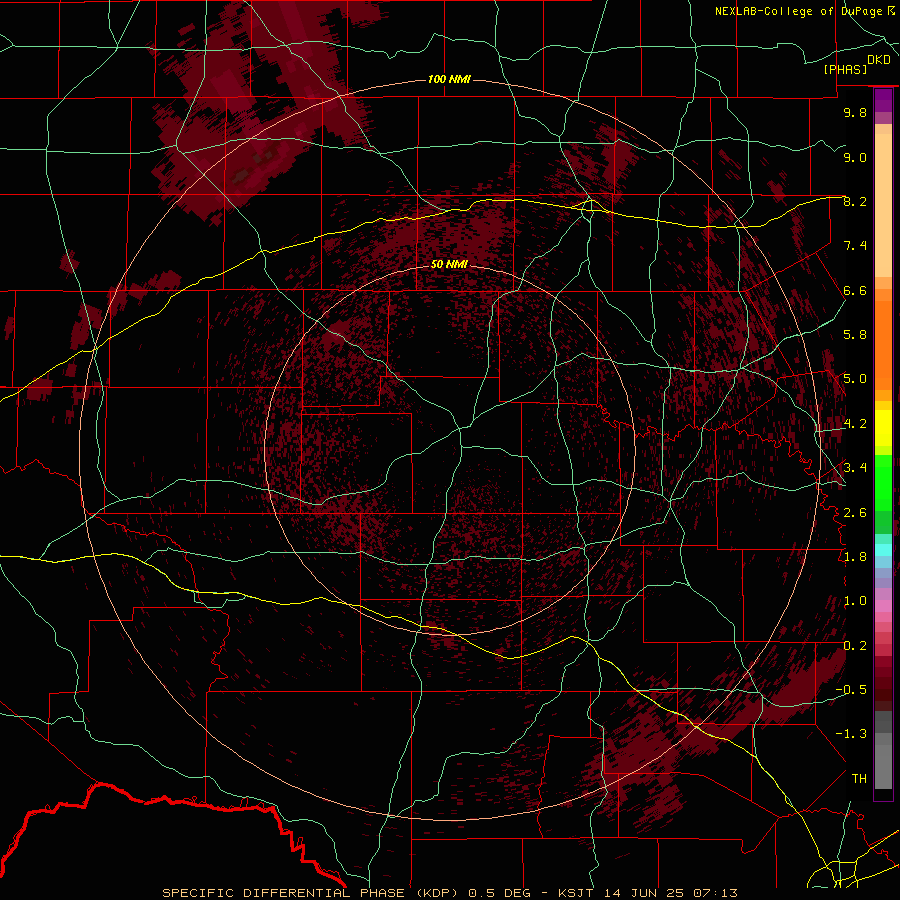Select the 3.4 scale value
This screenshot has height=900, width=900.
tap(855, 468)
